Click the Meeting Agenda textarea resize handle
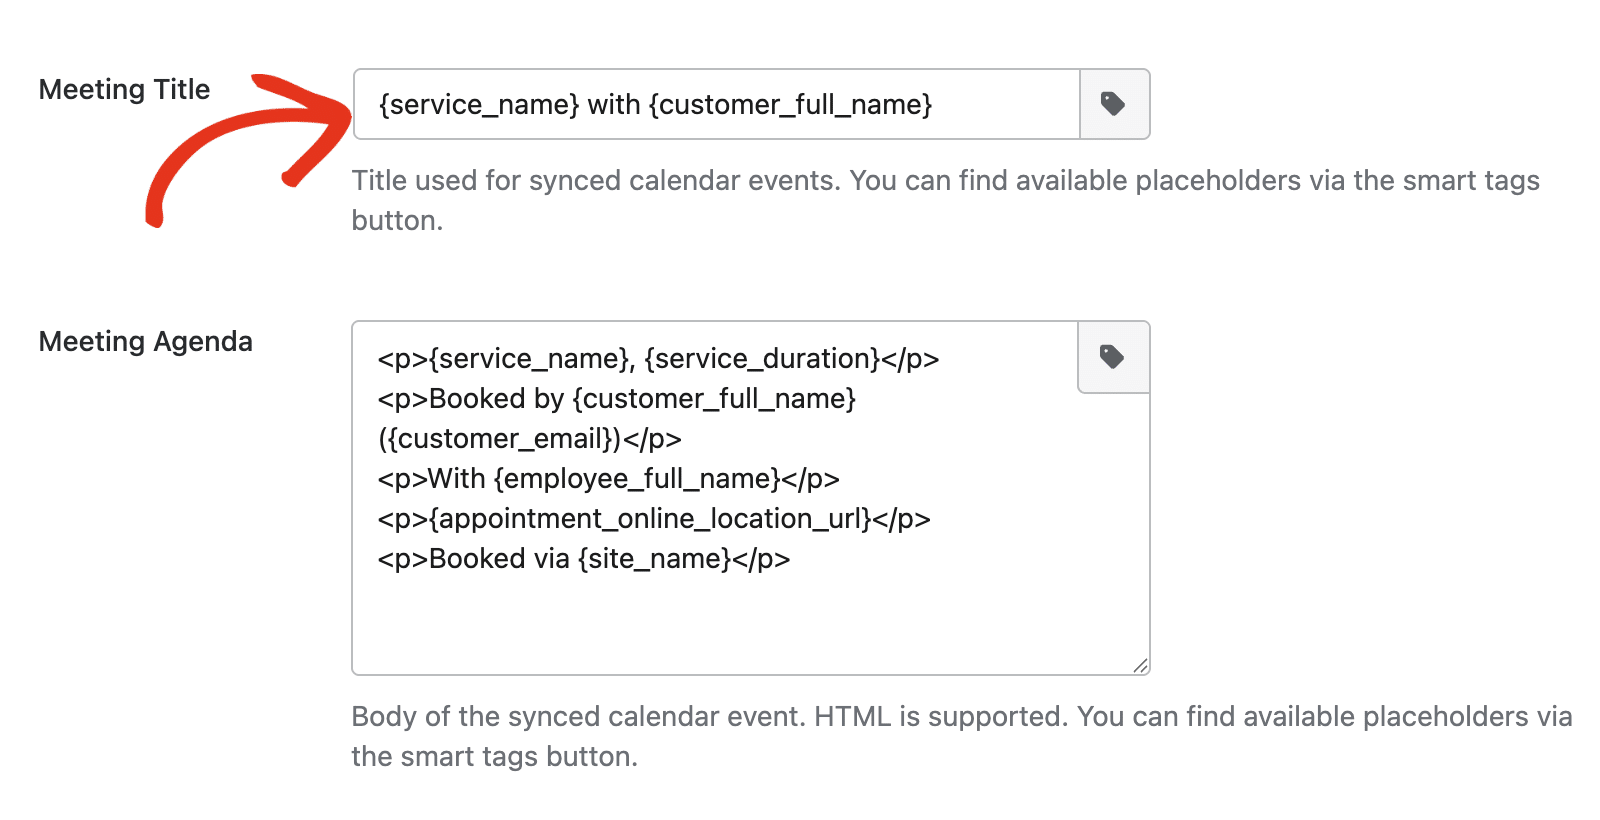Image resolution: width=1600 pixels, height=820 pixels. 1140,665
